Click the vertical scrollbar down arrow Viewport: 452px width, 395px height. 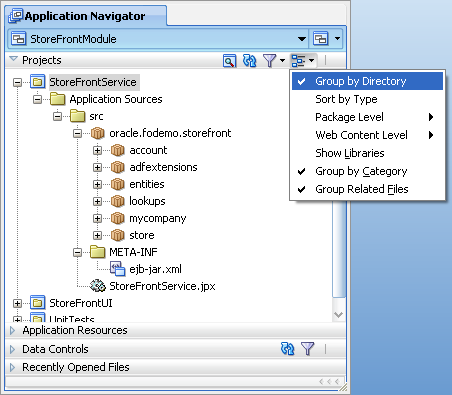pos(338,315)
